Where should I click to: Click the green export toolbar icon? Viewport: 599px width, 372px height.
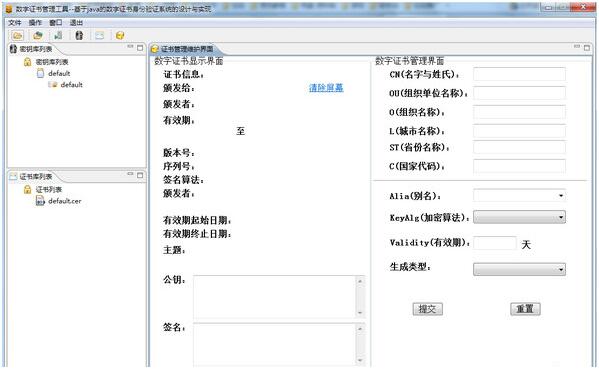coord(58,36)
